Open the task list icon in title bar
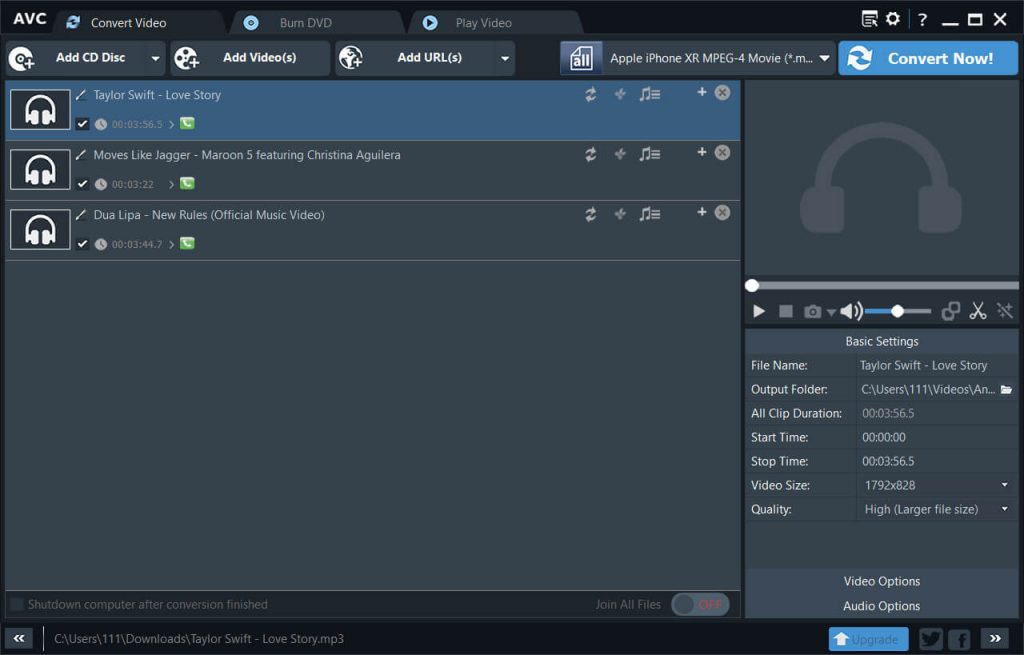The image size is (1024, 655). pos(869,19)
